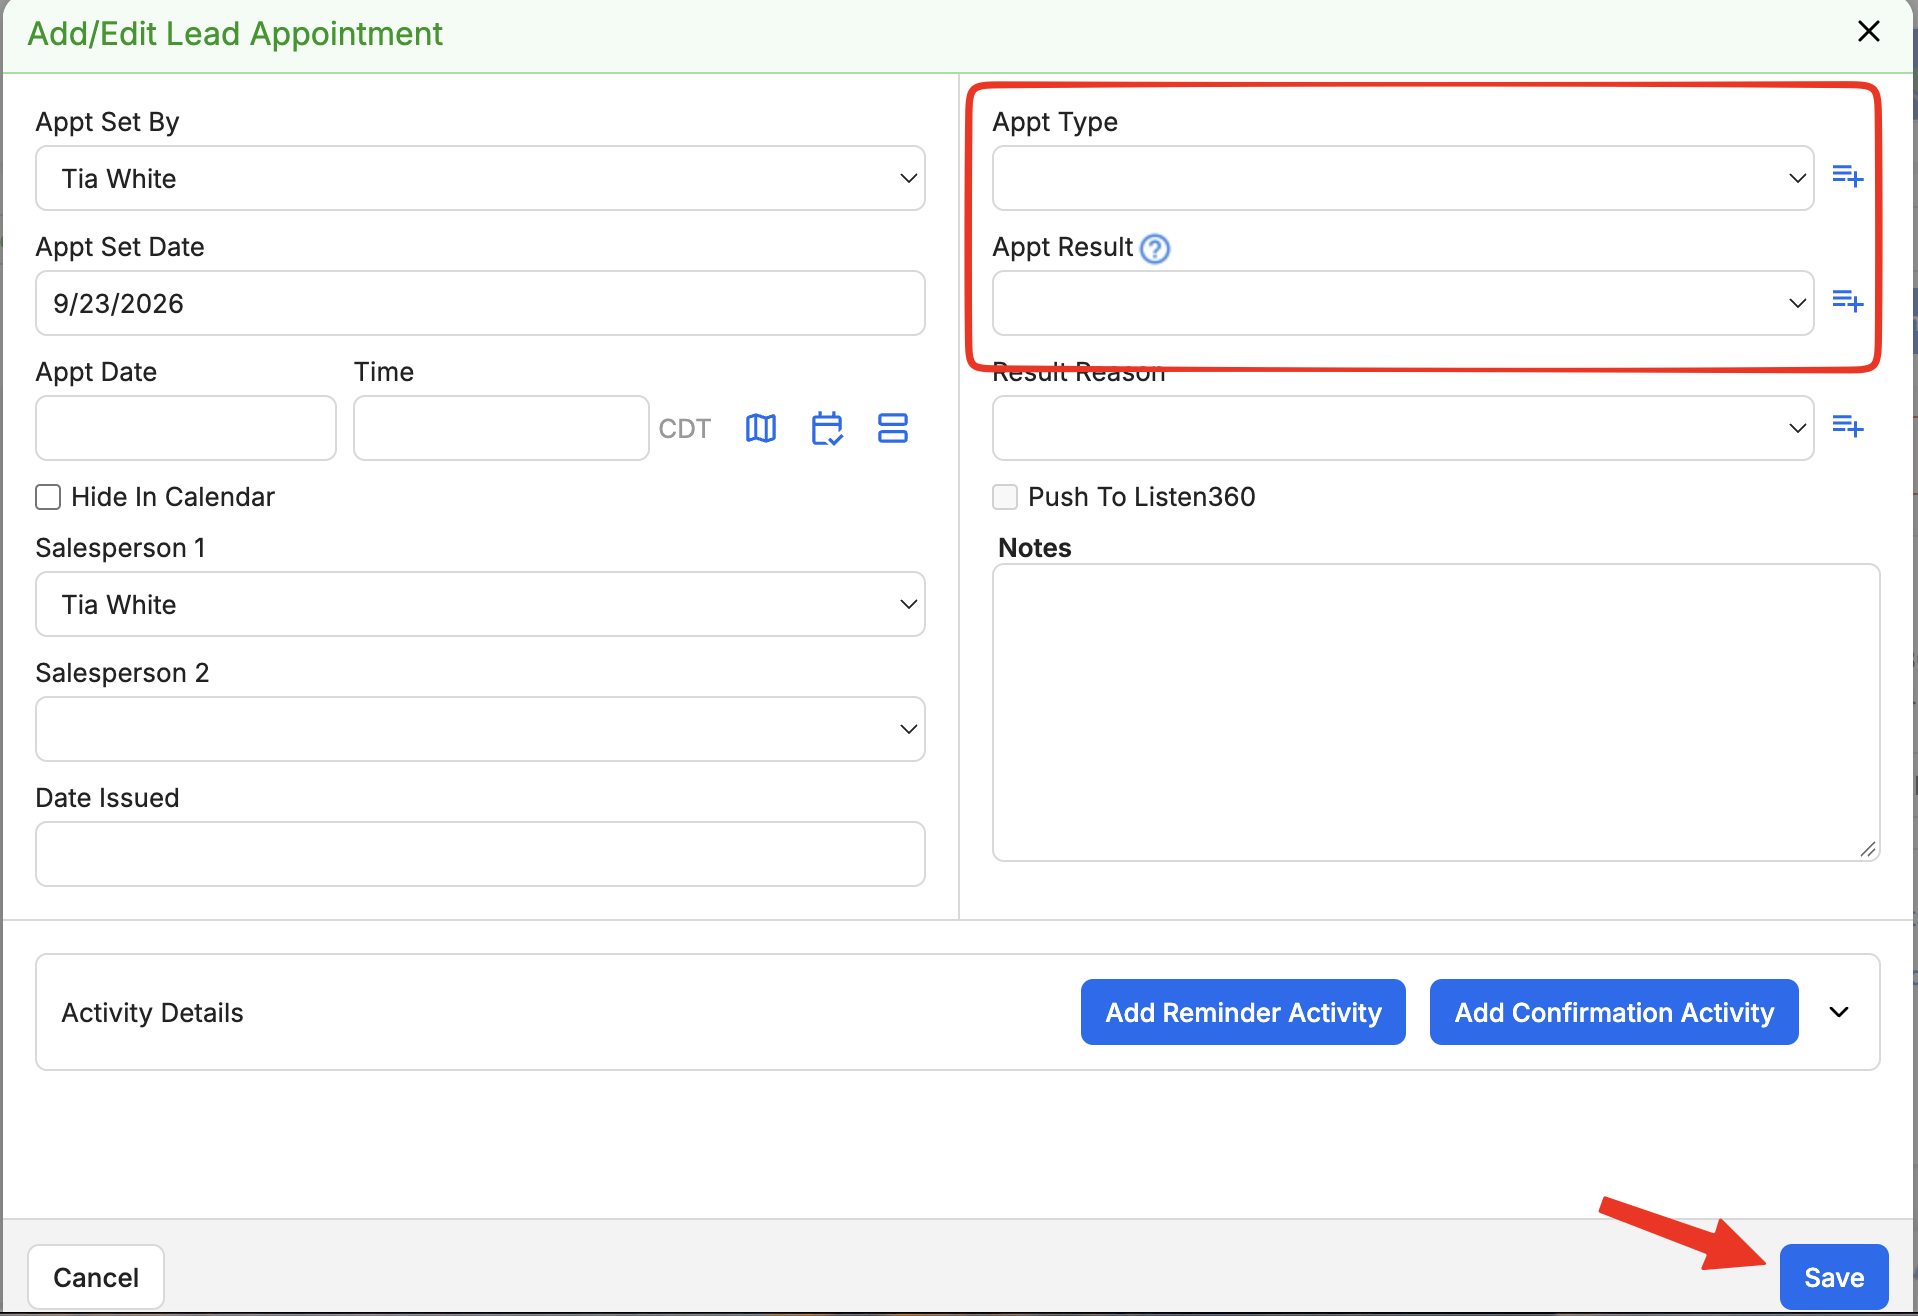Screen dimensions: 1918x1316
Task: Add new Appt Result list item icon
Action: pos(1847,301)
